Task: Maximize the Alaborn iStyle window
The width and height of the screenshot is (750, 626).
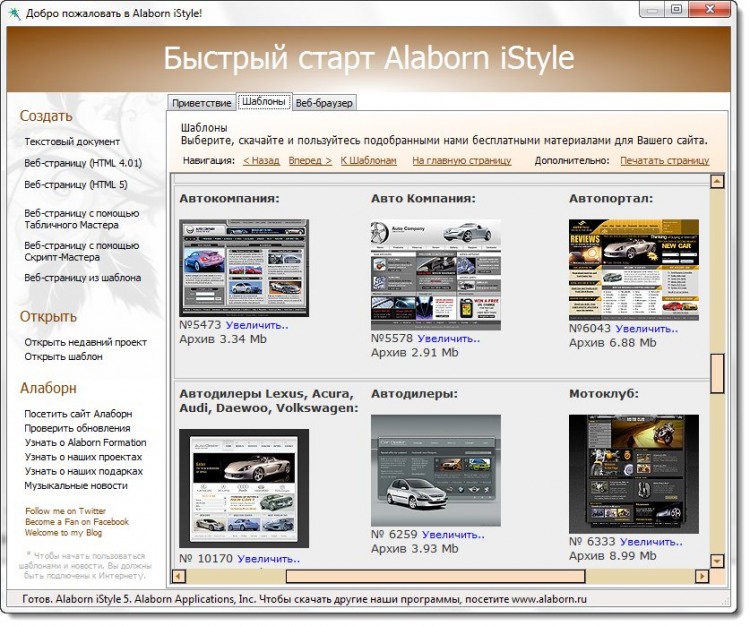Action: click(676, 9)
